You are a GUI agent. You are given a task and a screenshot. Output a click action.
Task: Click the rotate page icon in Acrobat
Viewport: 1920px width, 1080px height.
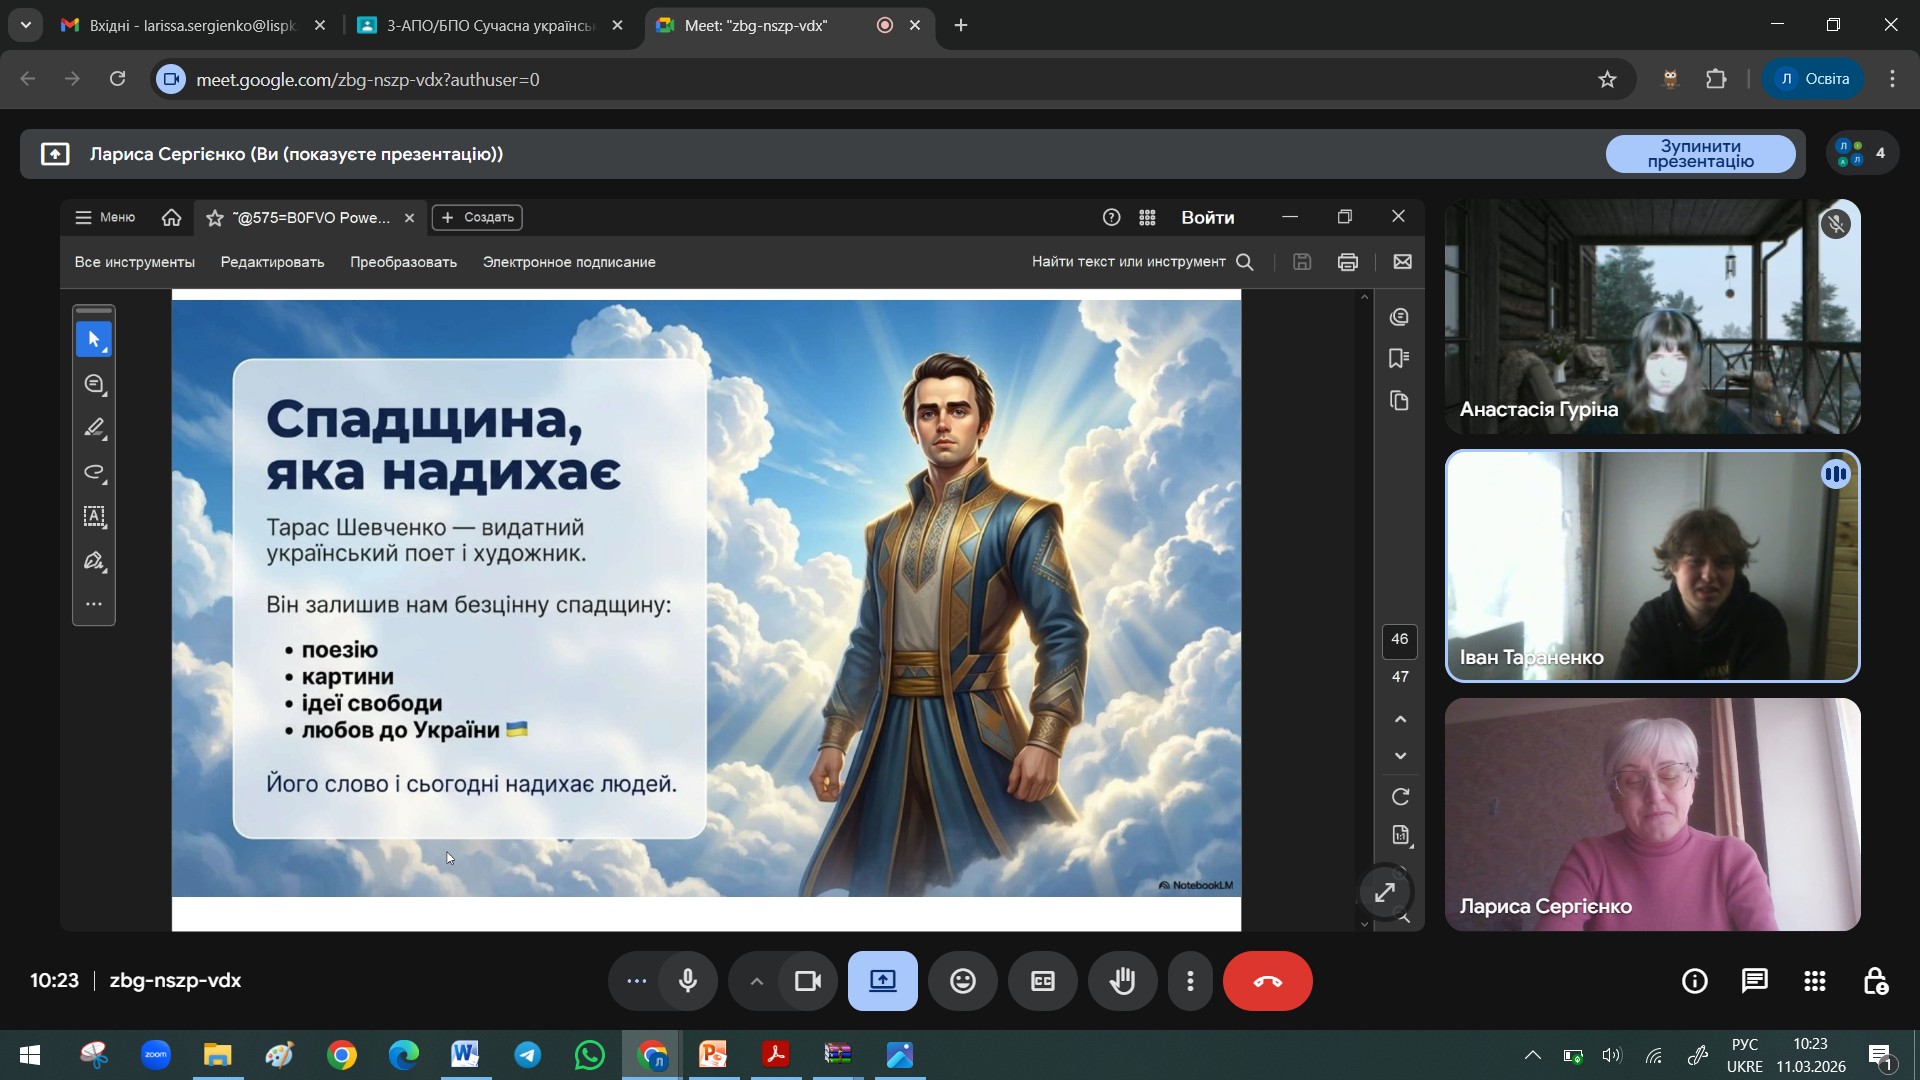(1400, 797)
